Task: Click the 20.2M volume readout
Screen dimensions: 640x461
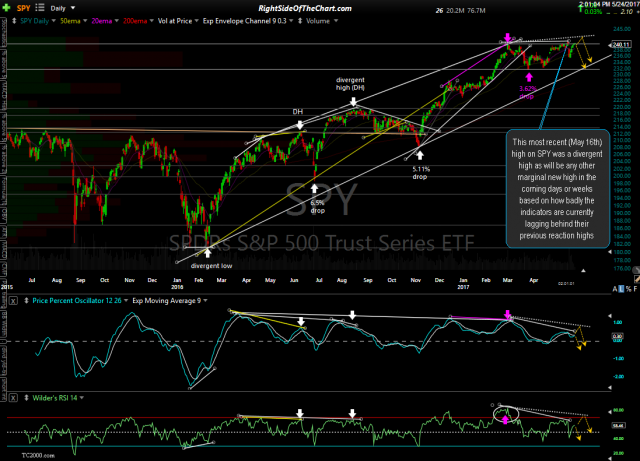Action: coord(455,11)
